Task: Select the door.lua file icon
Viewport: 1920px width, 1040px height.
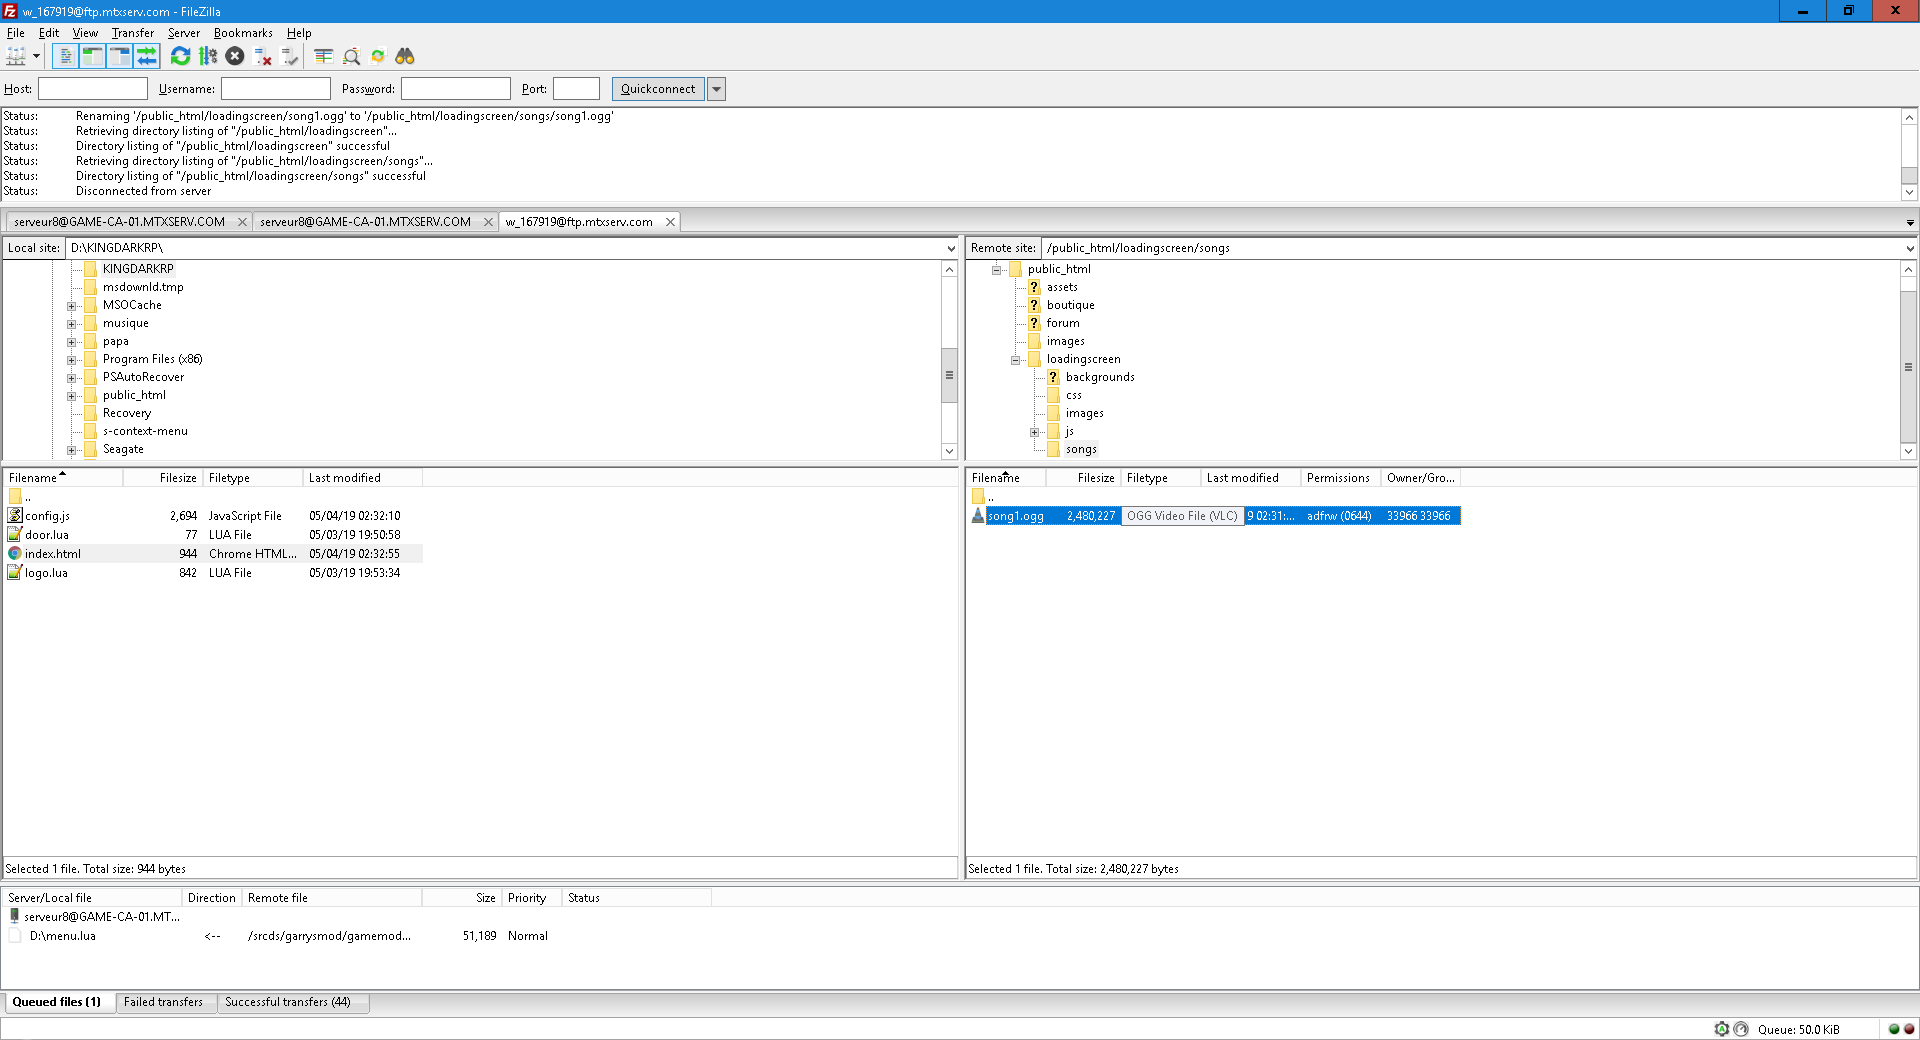Action: 15,535
